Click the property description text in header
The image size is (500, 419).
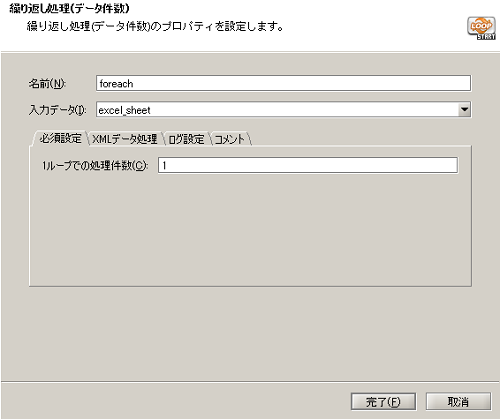pyautogui.click(x=155, y=26)
